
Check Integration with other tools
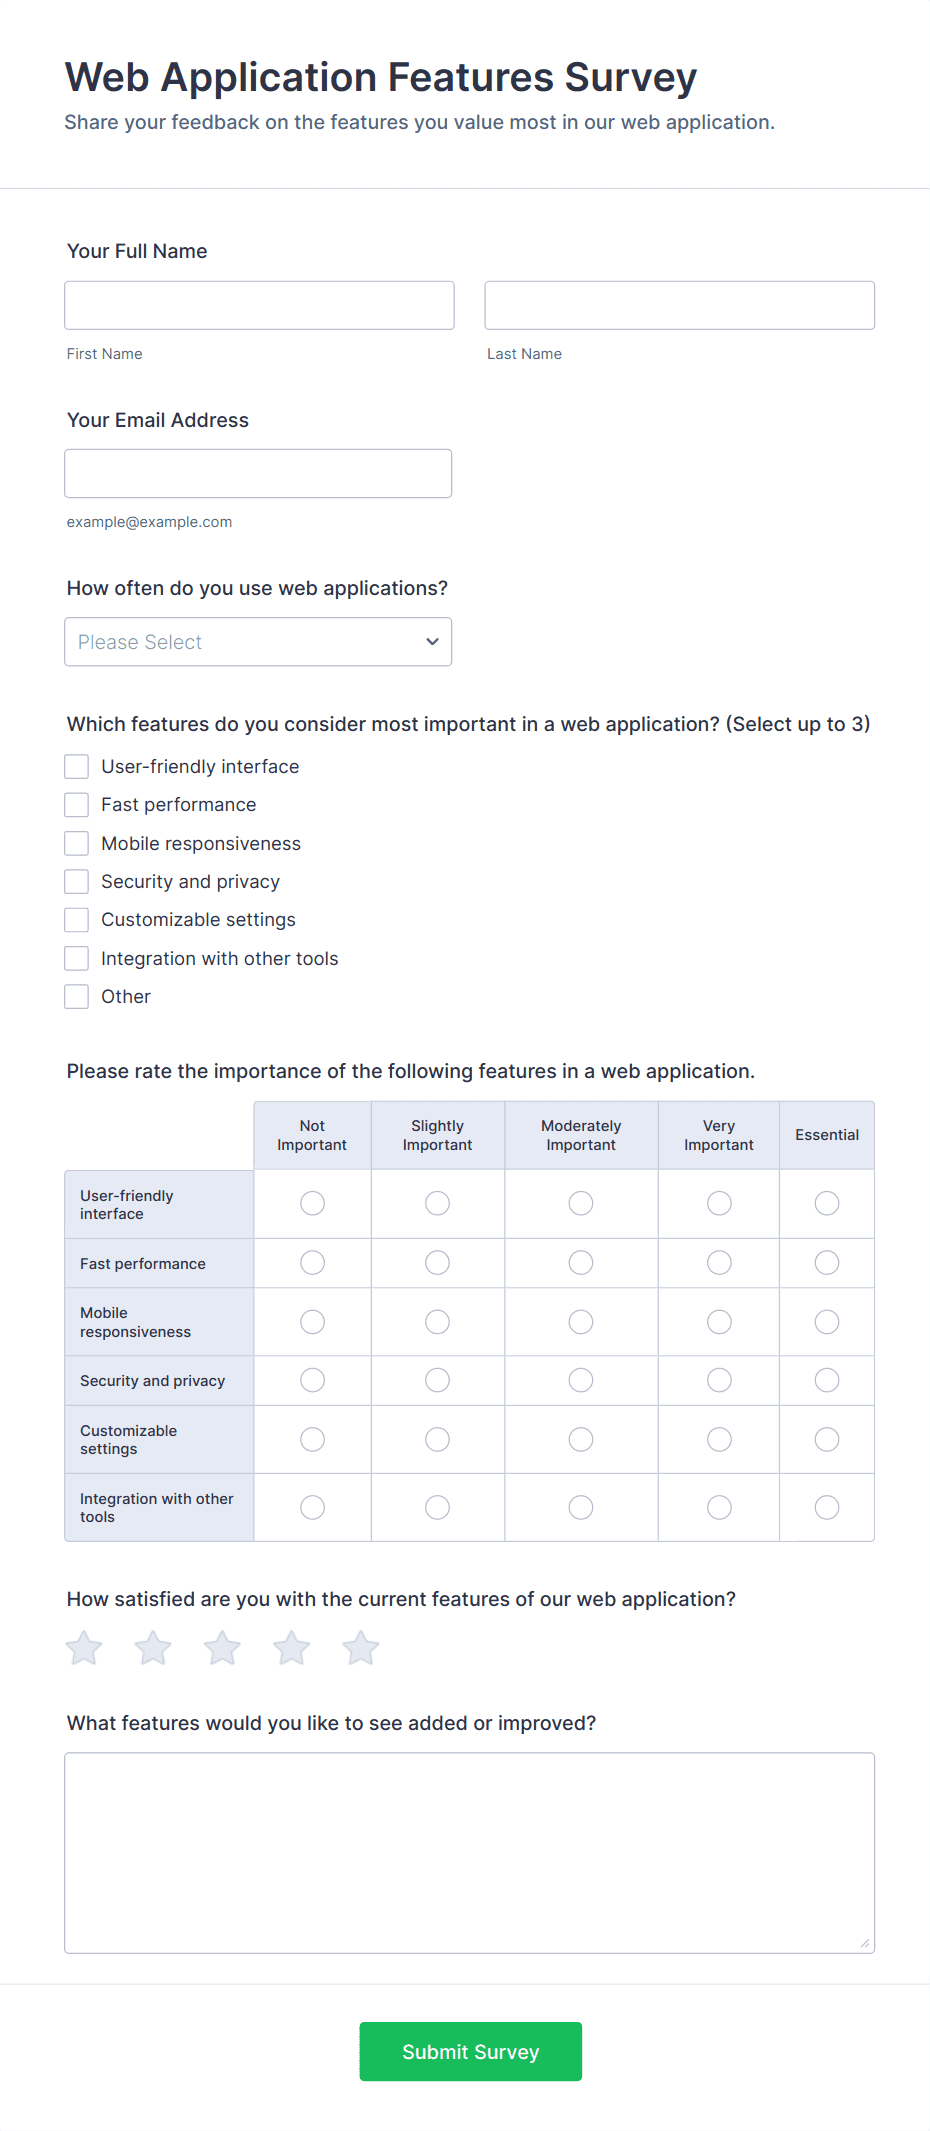point(76,958)
